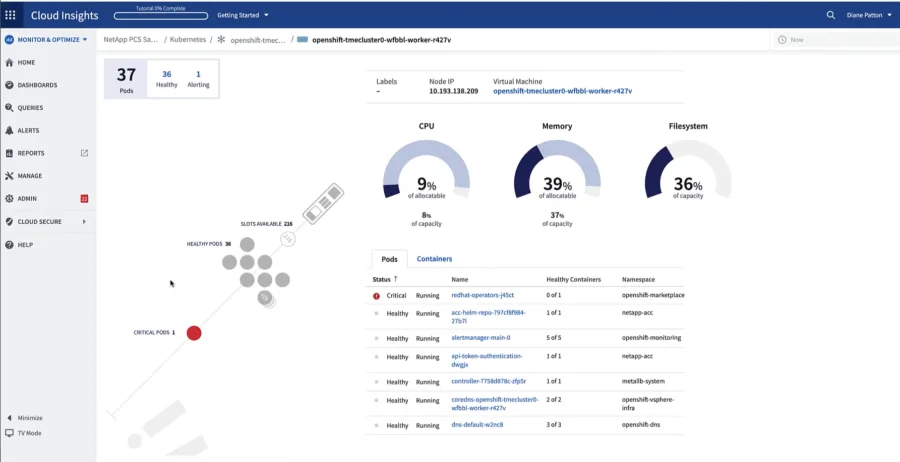Open the app launcher grid icon

coord(10,15)
